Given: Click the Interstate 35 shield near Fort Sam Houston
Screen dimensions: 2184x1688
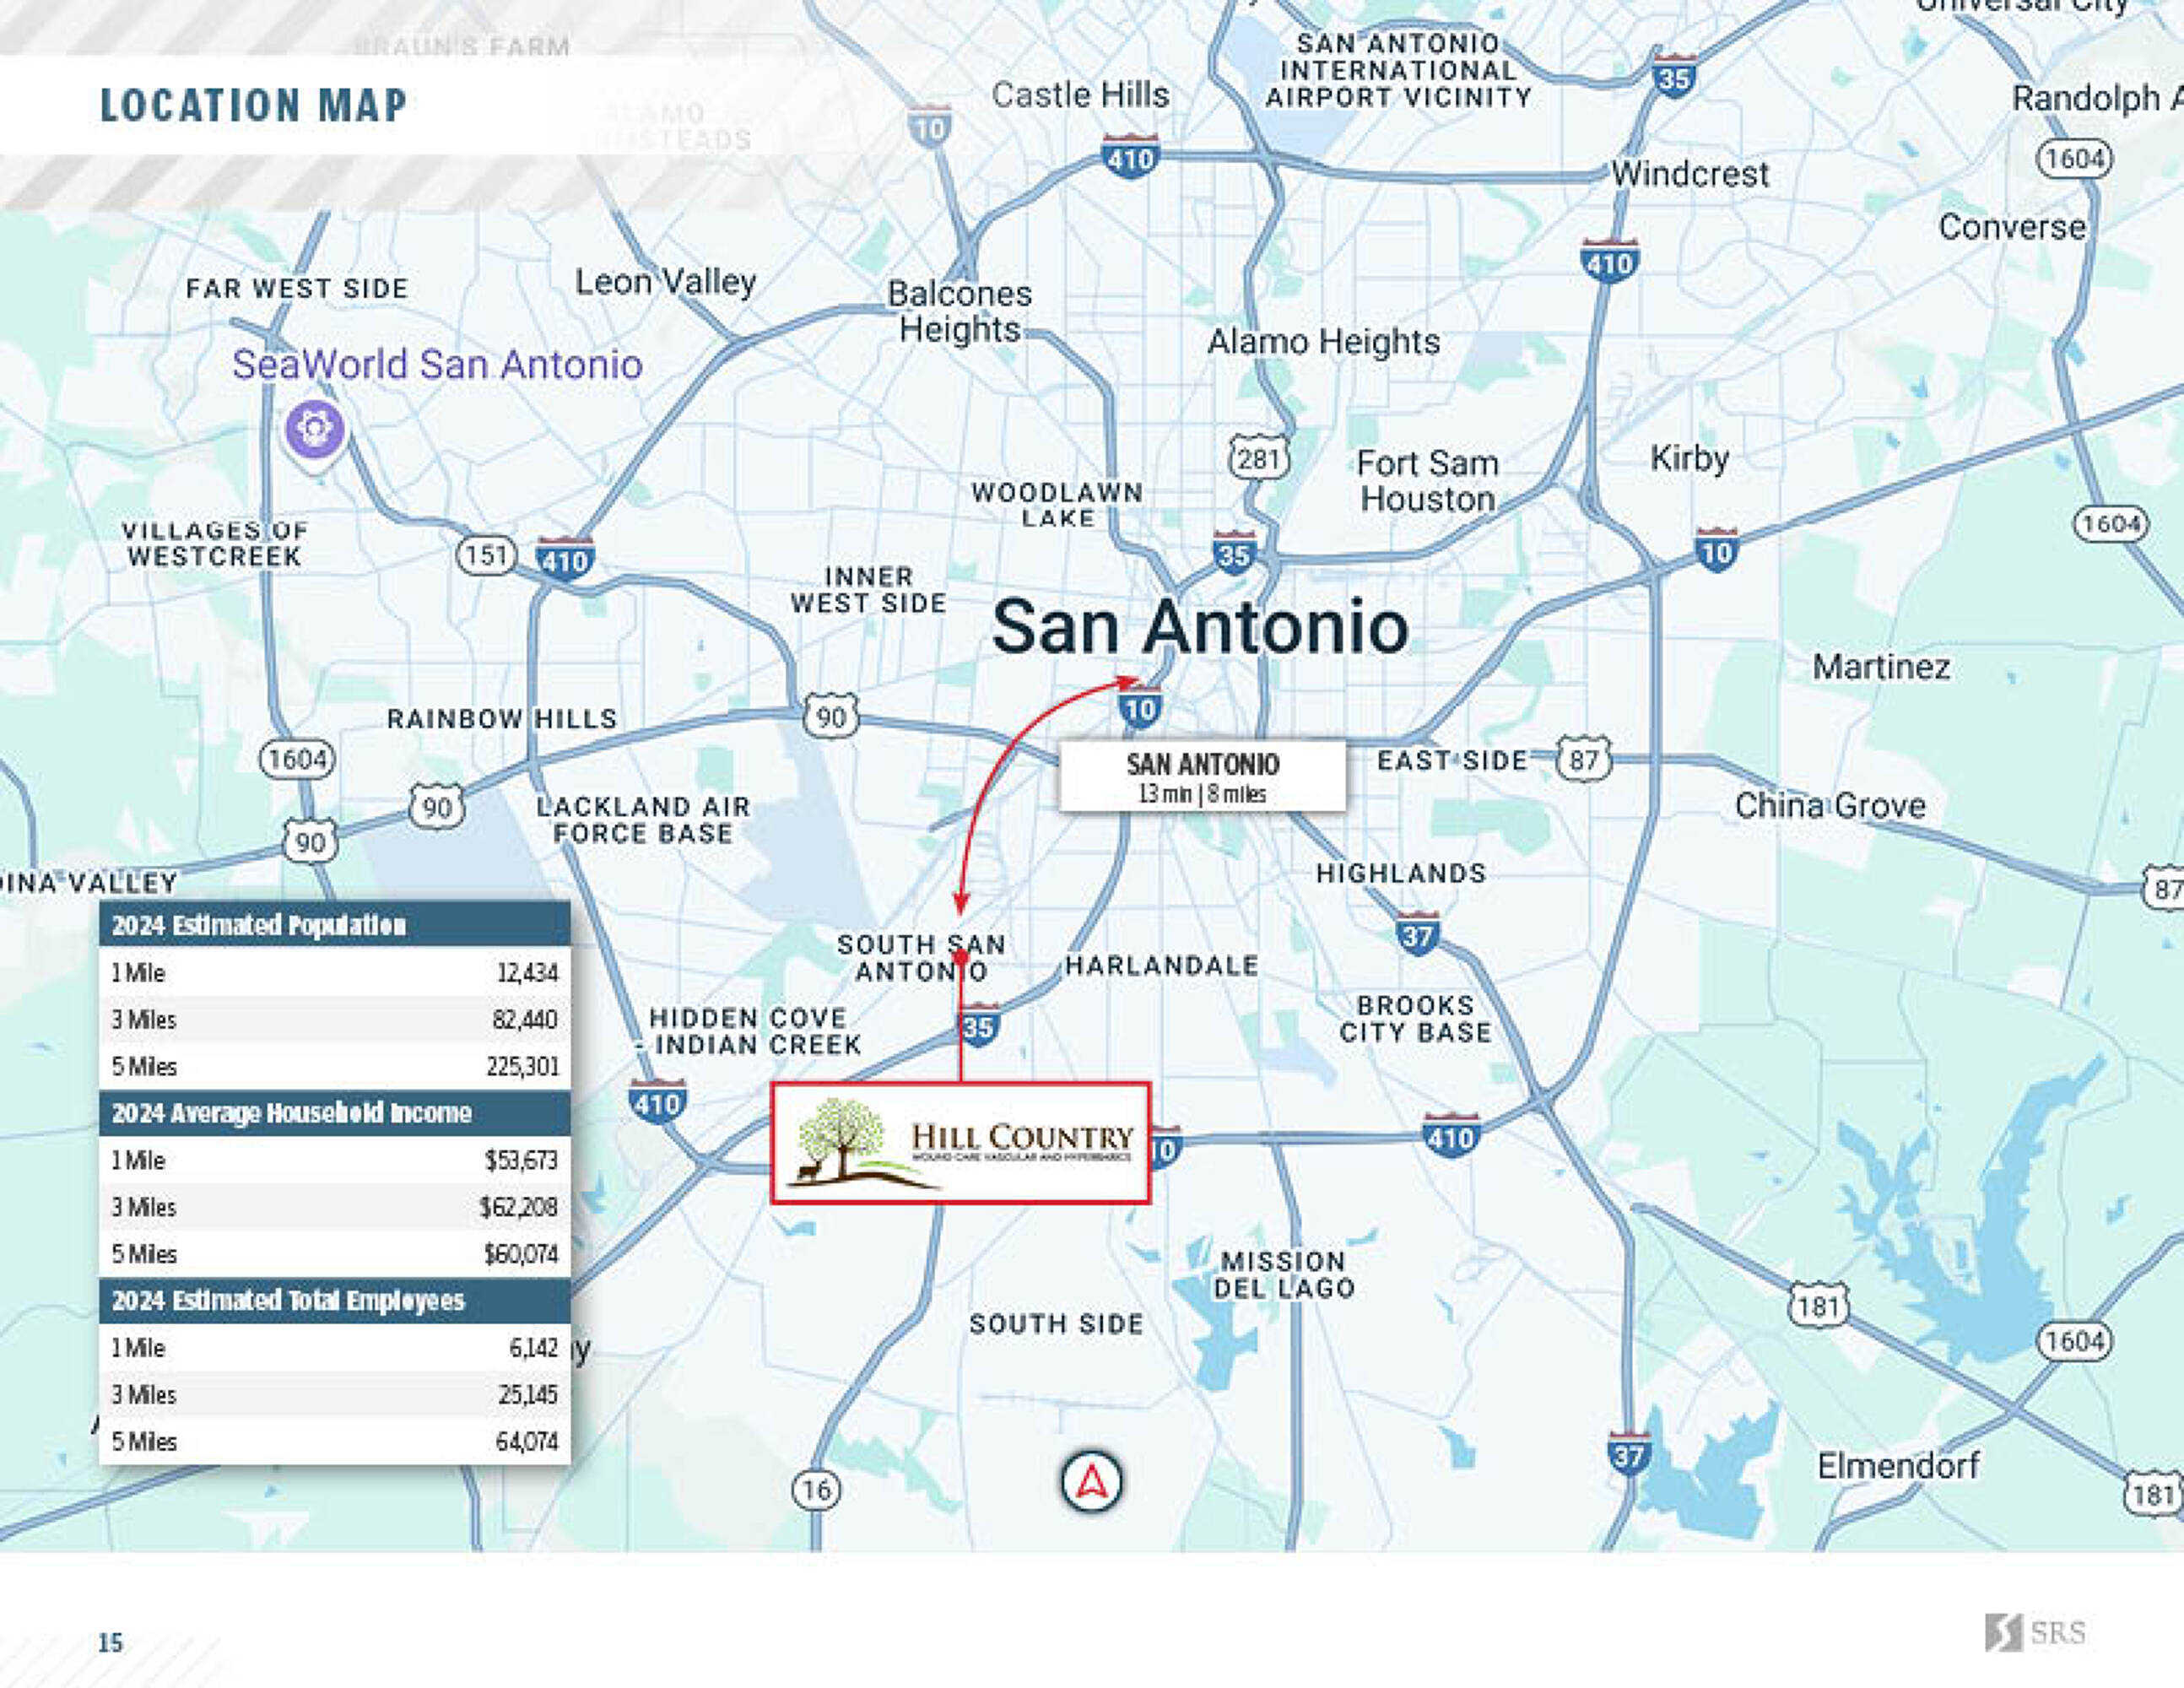Looking at the screenshot, I should point(1234,553).
